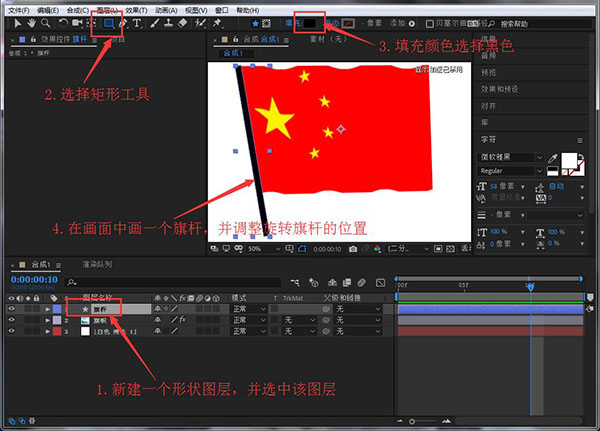Expand white solid layer 3 properties
This screenshot has width=600, height=431.
pos(47,331)
